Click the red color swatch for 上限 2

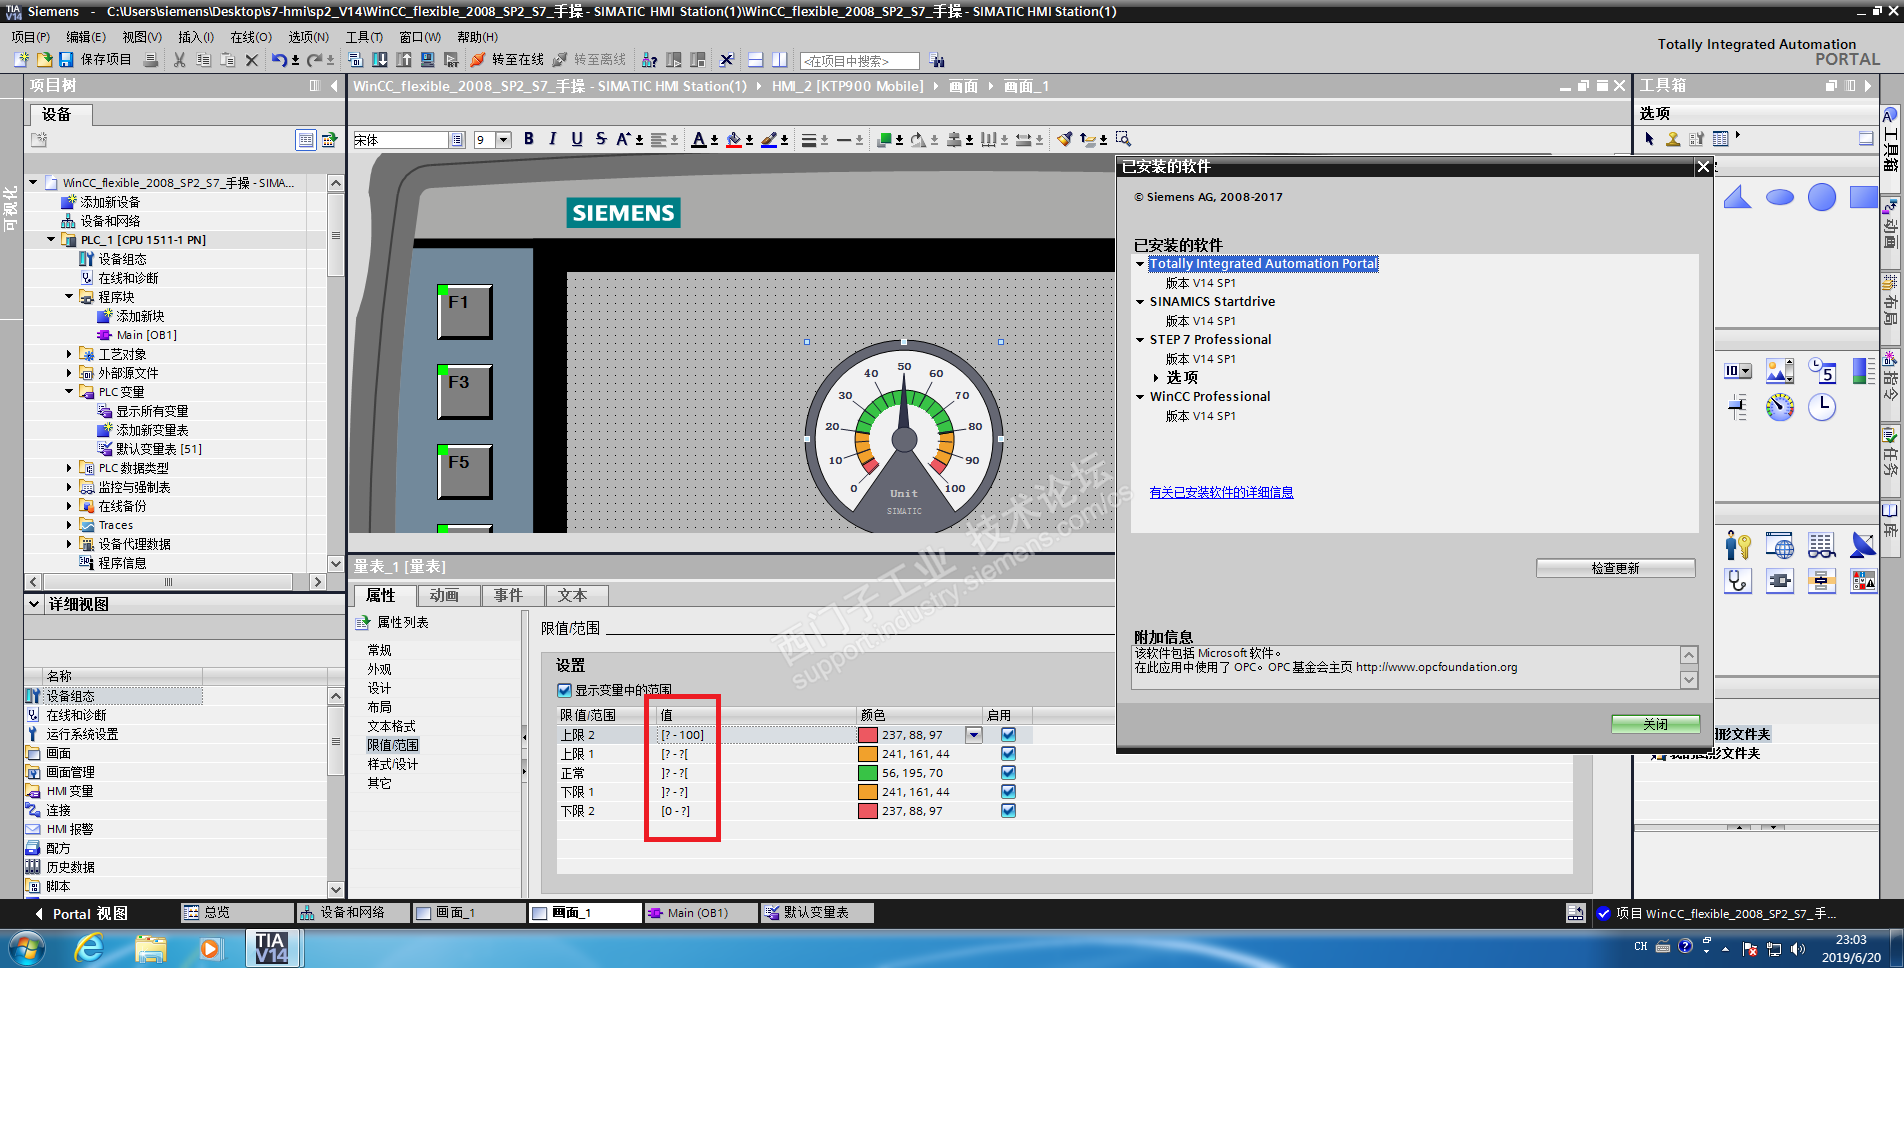tap(868, 735)
